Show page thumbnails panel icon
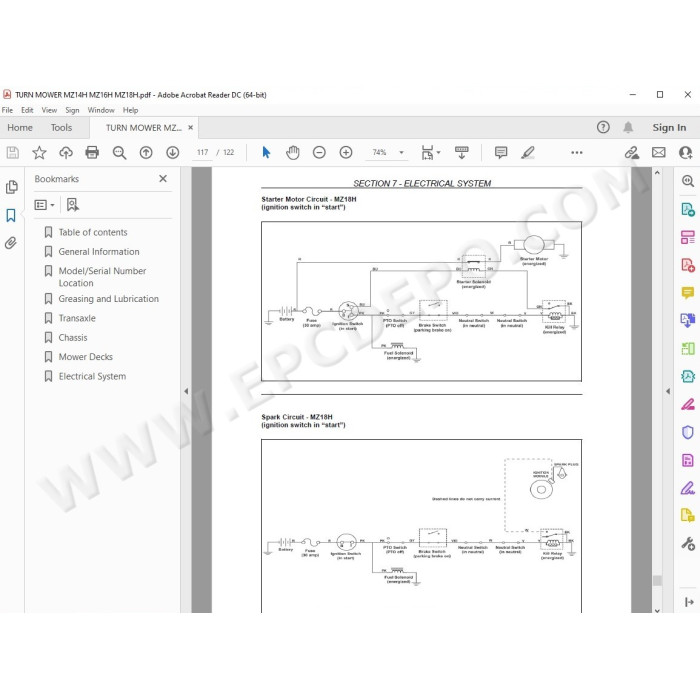Image resolution: width=700 pixels, height=700 pixels. point(12,187)
